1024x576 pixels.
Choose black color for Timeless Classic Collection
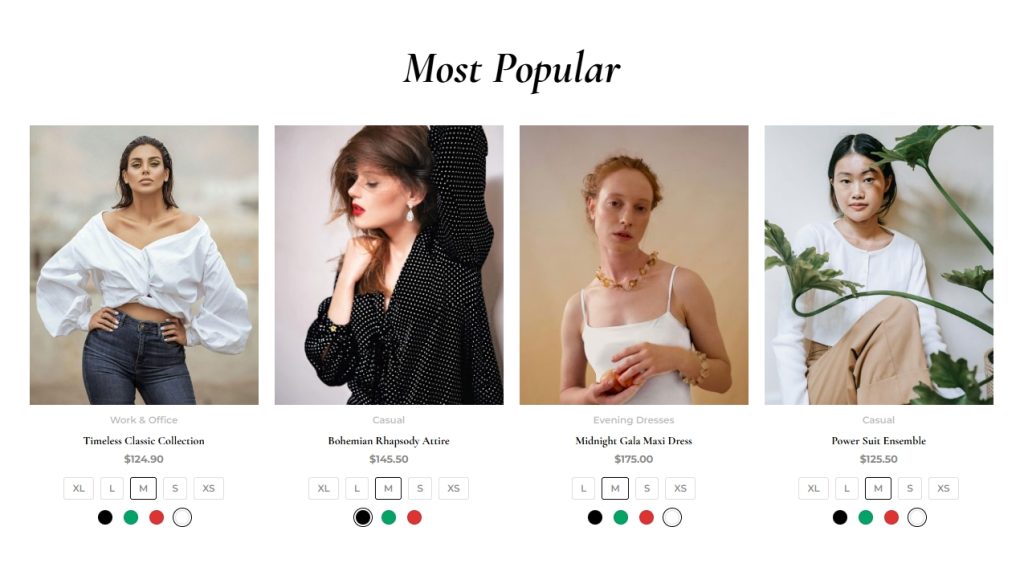coord(105,517)
